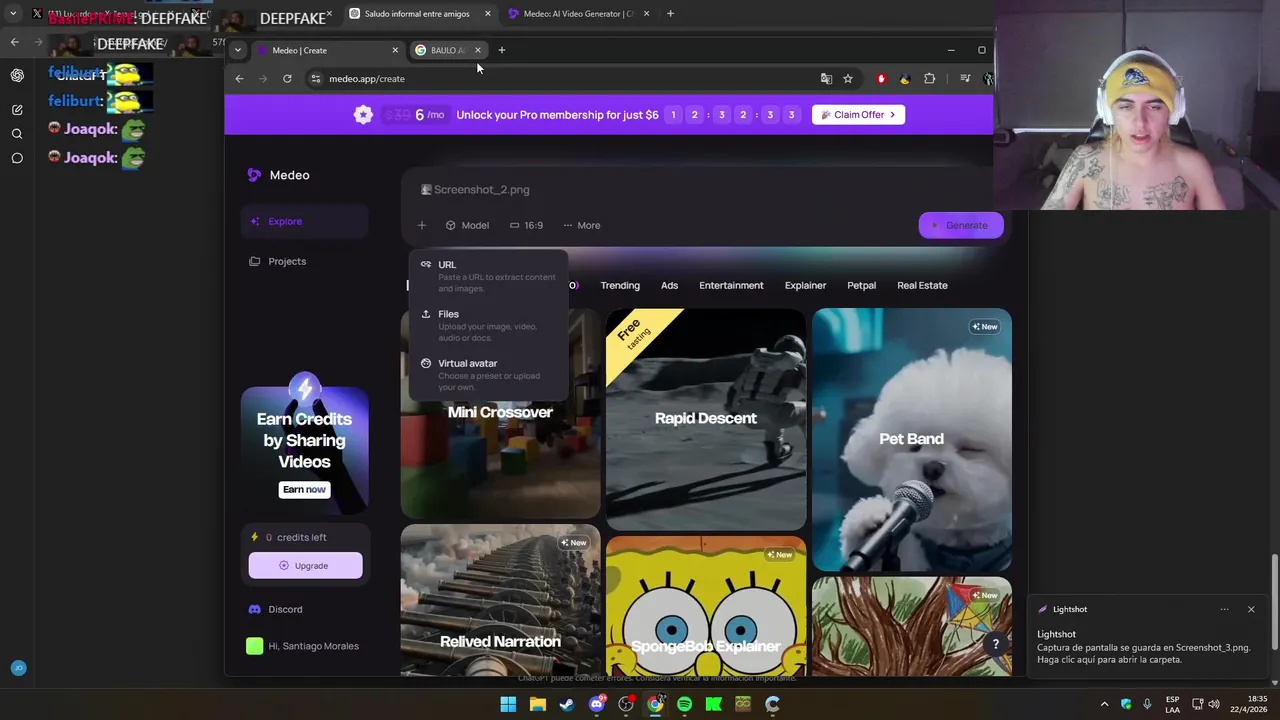Open Lightshot notification options menu

point(1224,609)
